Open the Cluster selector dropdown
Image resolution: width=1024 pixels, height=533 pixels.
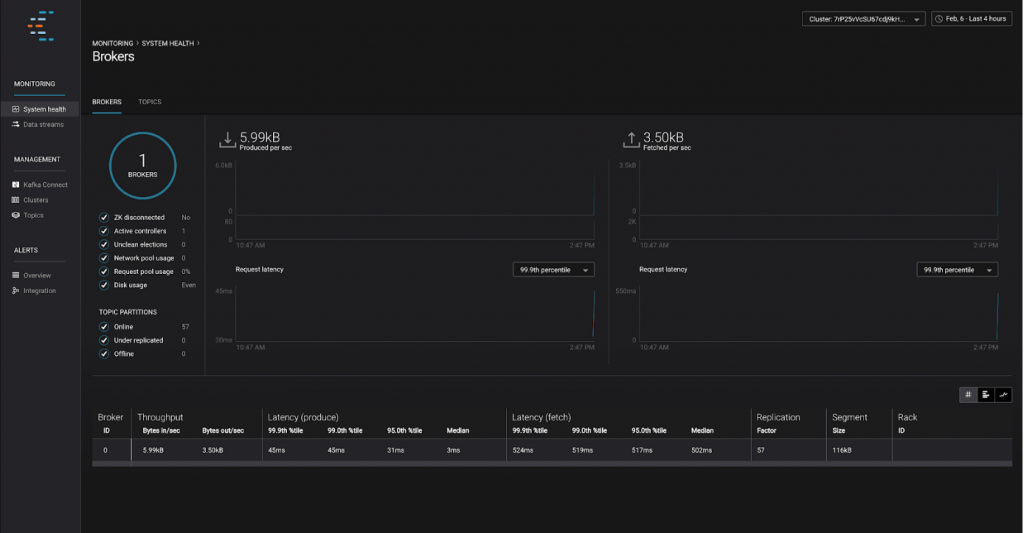(863, 19)
